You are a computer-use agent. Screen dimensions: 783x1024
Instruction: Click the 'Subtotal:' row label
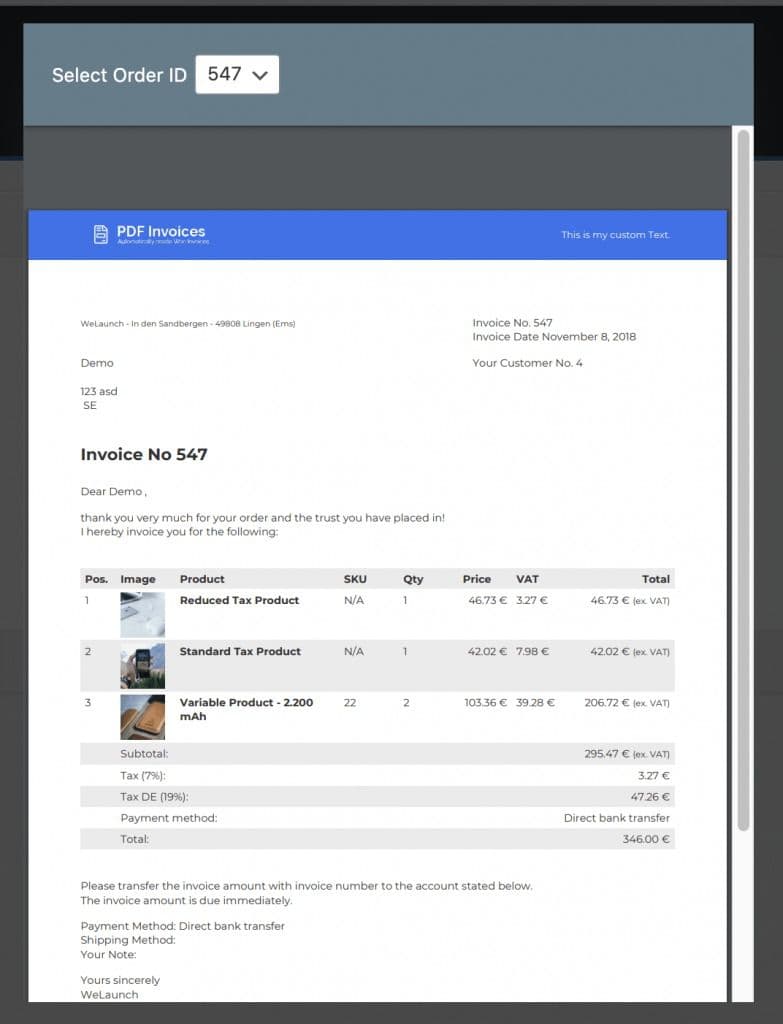tap(144, 754)
